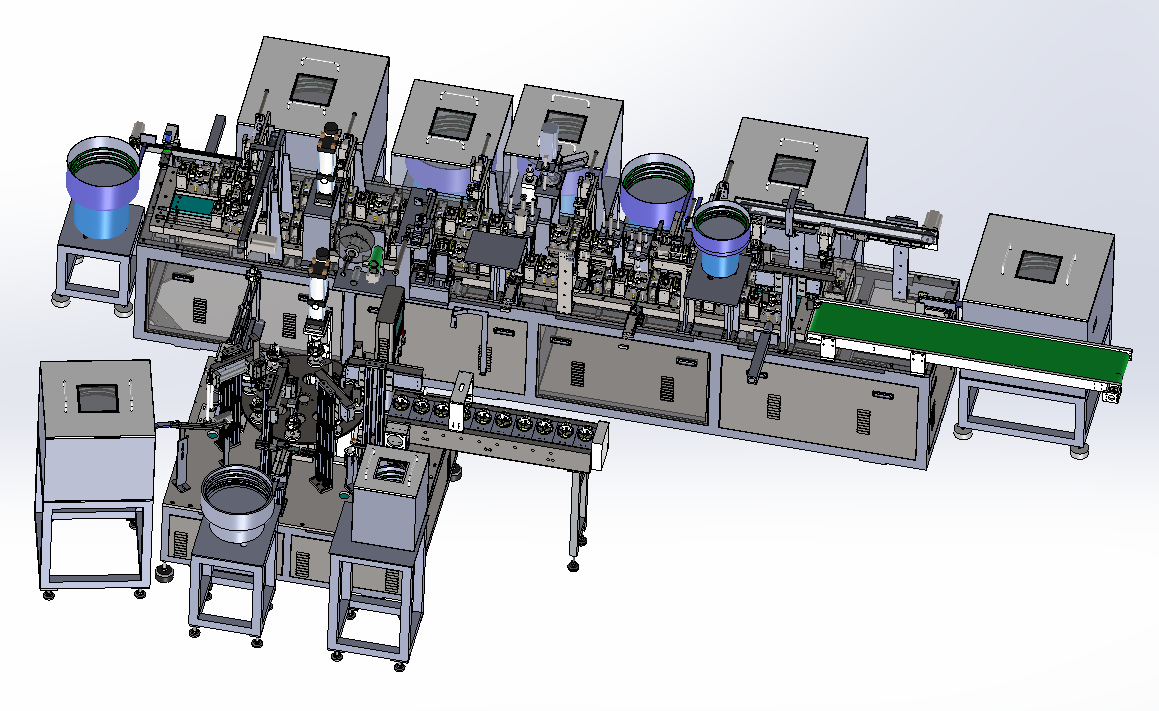Click the teal plate on the left station
1159x711 pixels.
pos(192,205)
